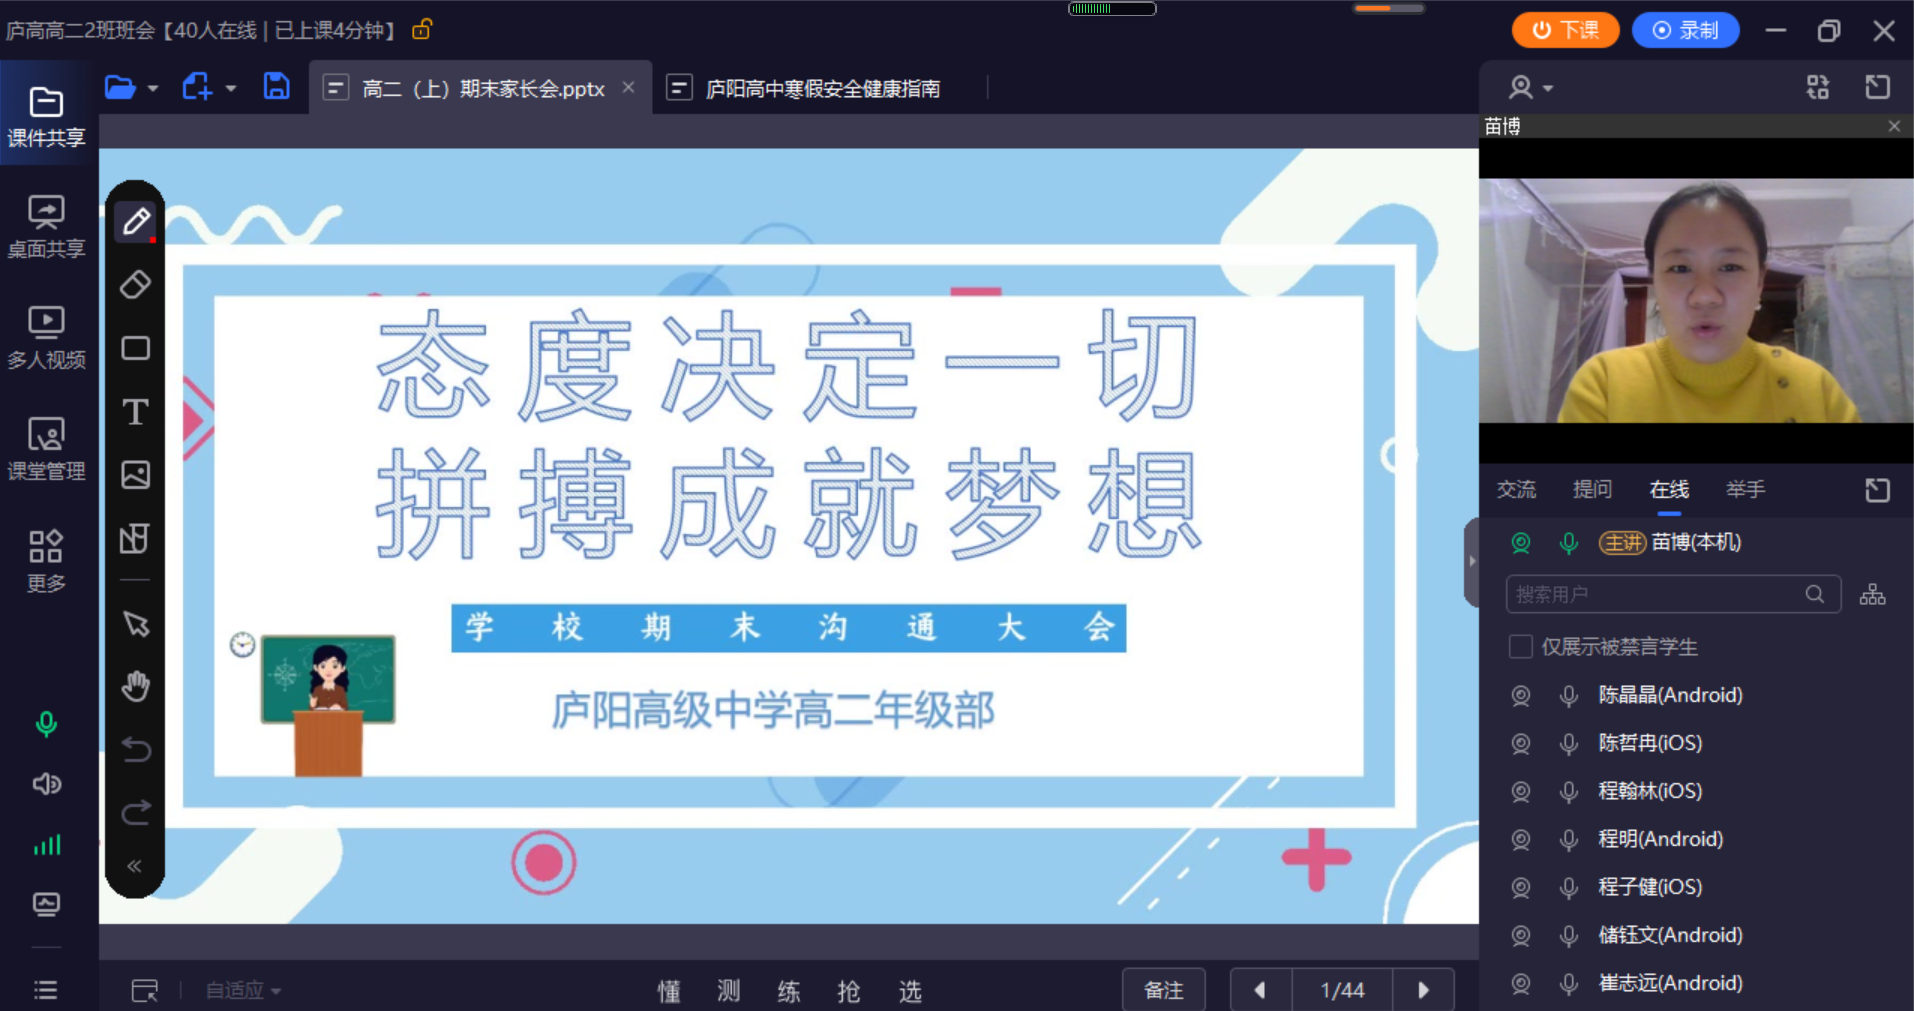Viewport: 1914px width, 1011px height.
Task: Toggle microphone for 程明(Android)
Action: [x=1569, y=840]
